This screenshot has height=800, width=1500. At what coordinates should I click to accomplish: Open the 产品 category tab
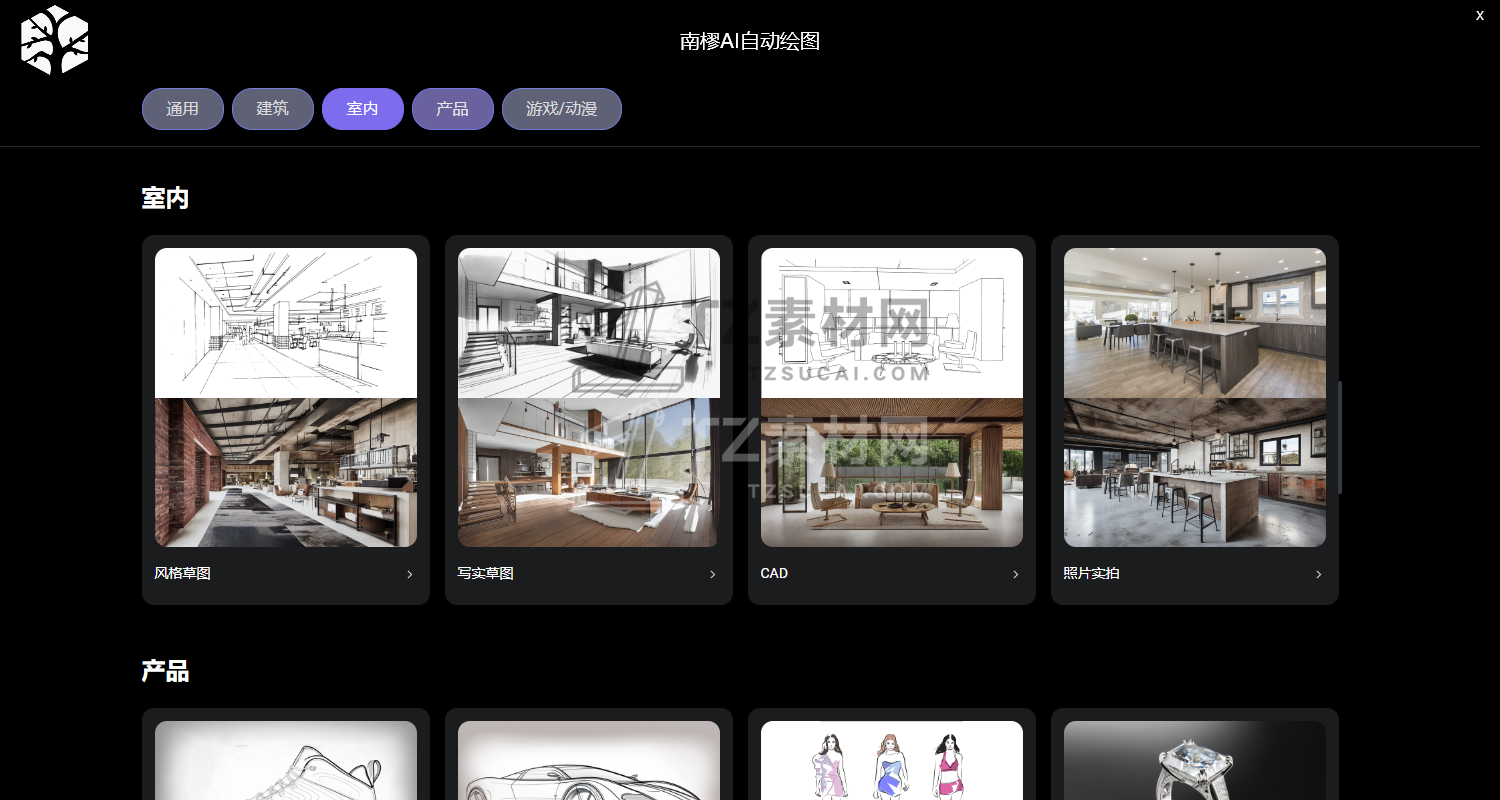[453, 109]
